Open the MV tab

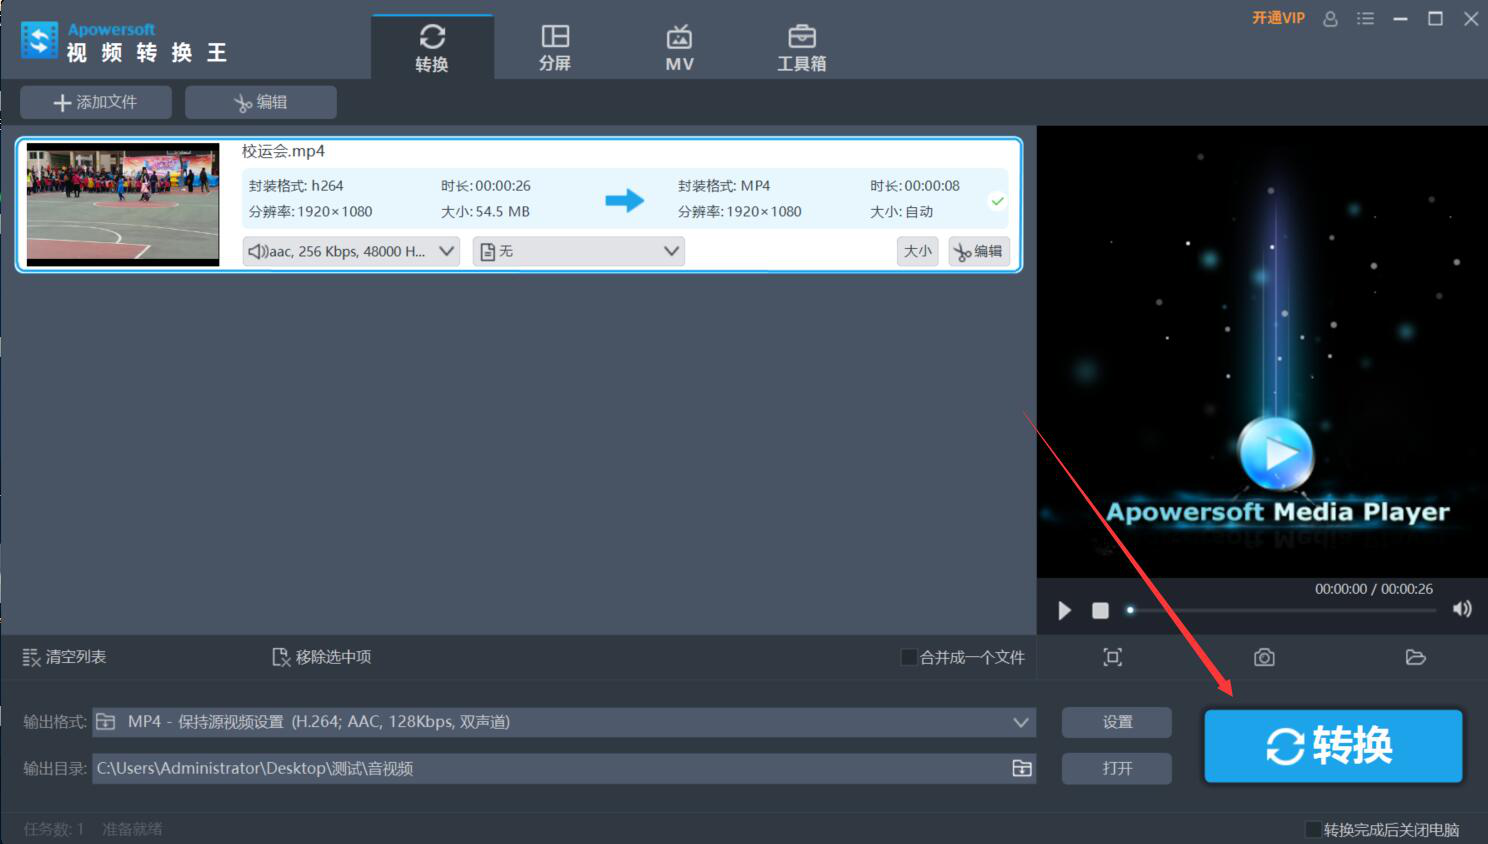click(679, 48)
